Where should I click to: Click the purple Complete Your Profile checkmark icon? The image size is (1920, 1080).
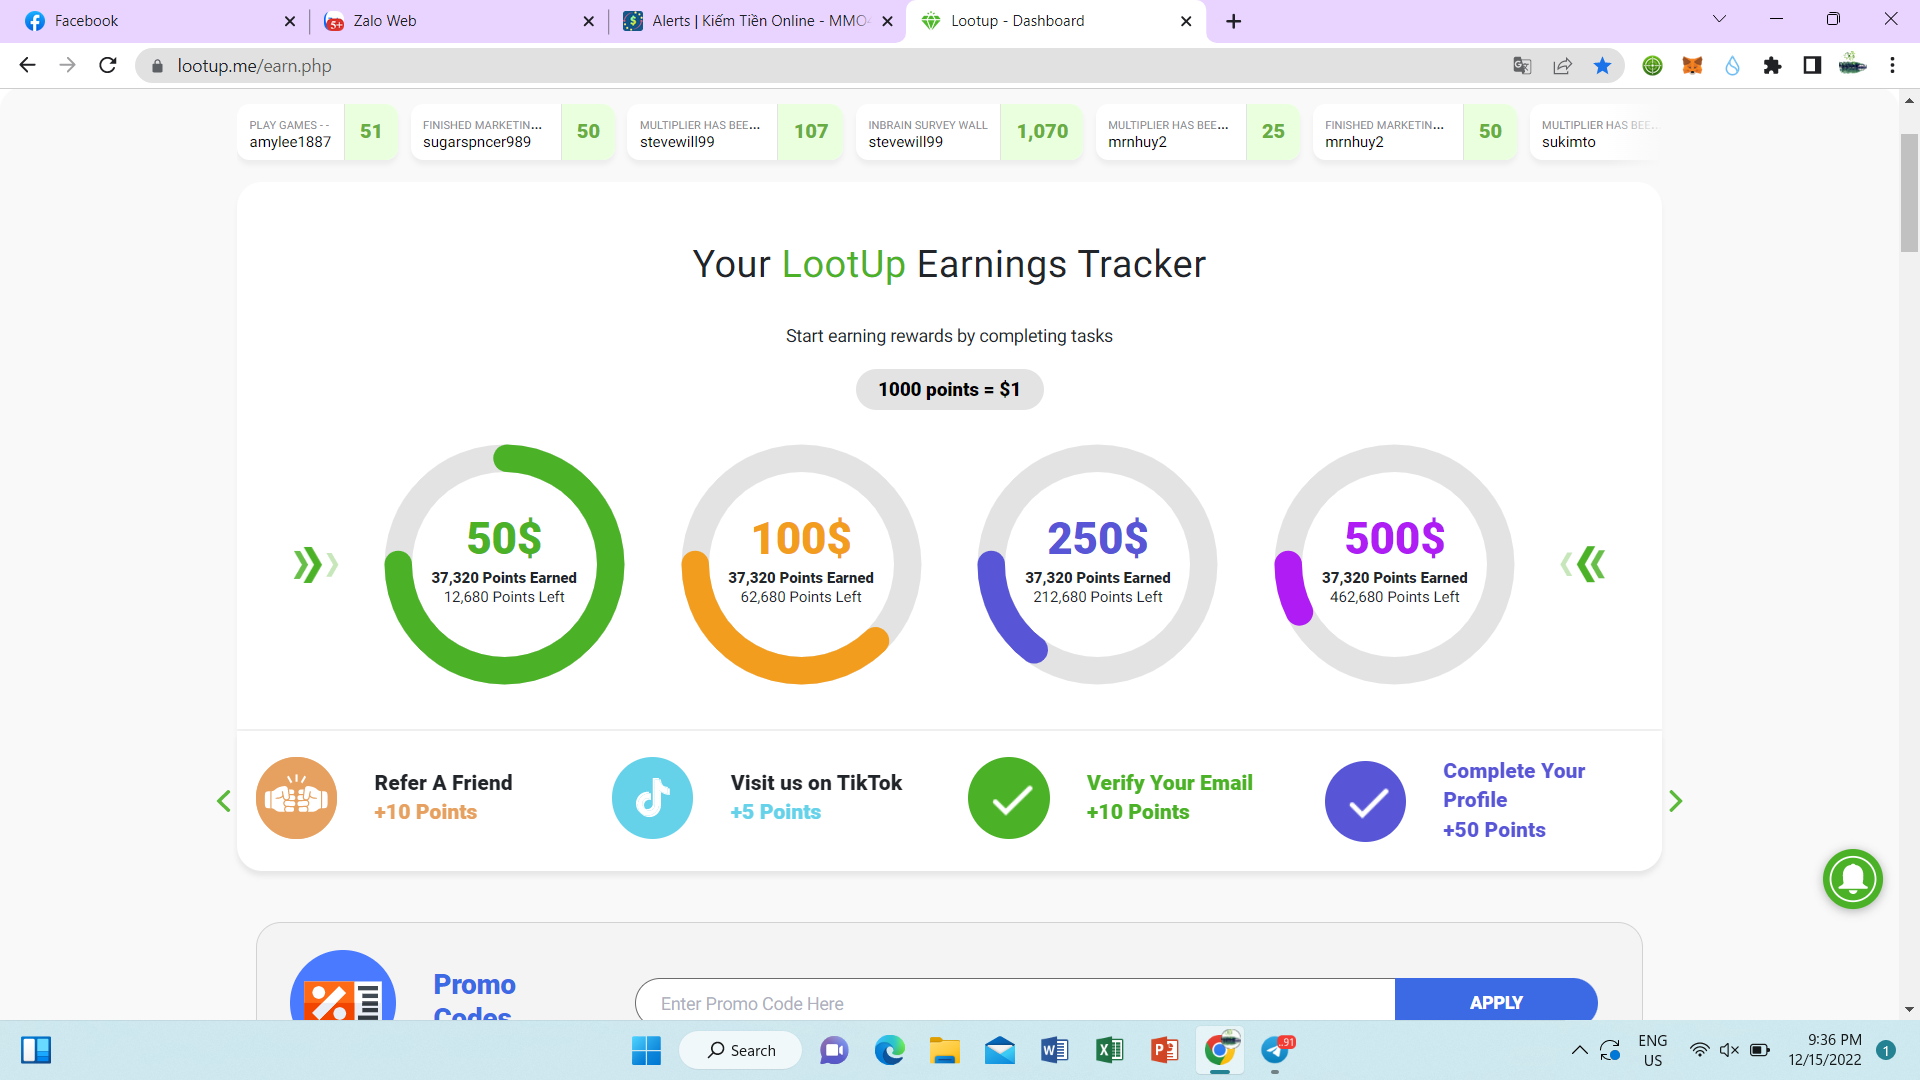point(1365,801)
